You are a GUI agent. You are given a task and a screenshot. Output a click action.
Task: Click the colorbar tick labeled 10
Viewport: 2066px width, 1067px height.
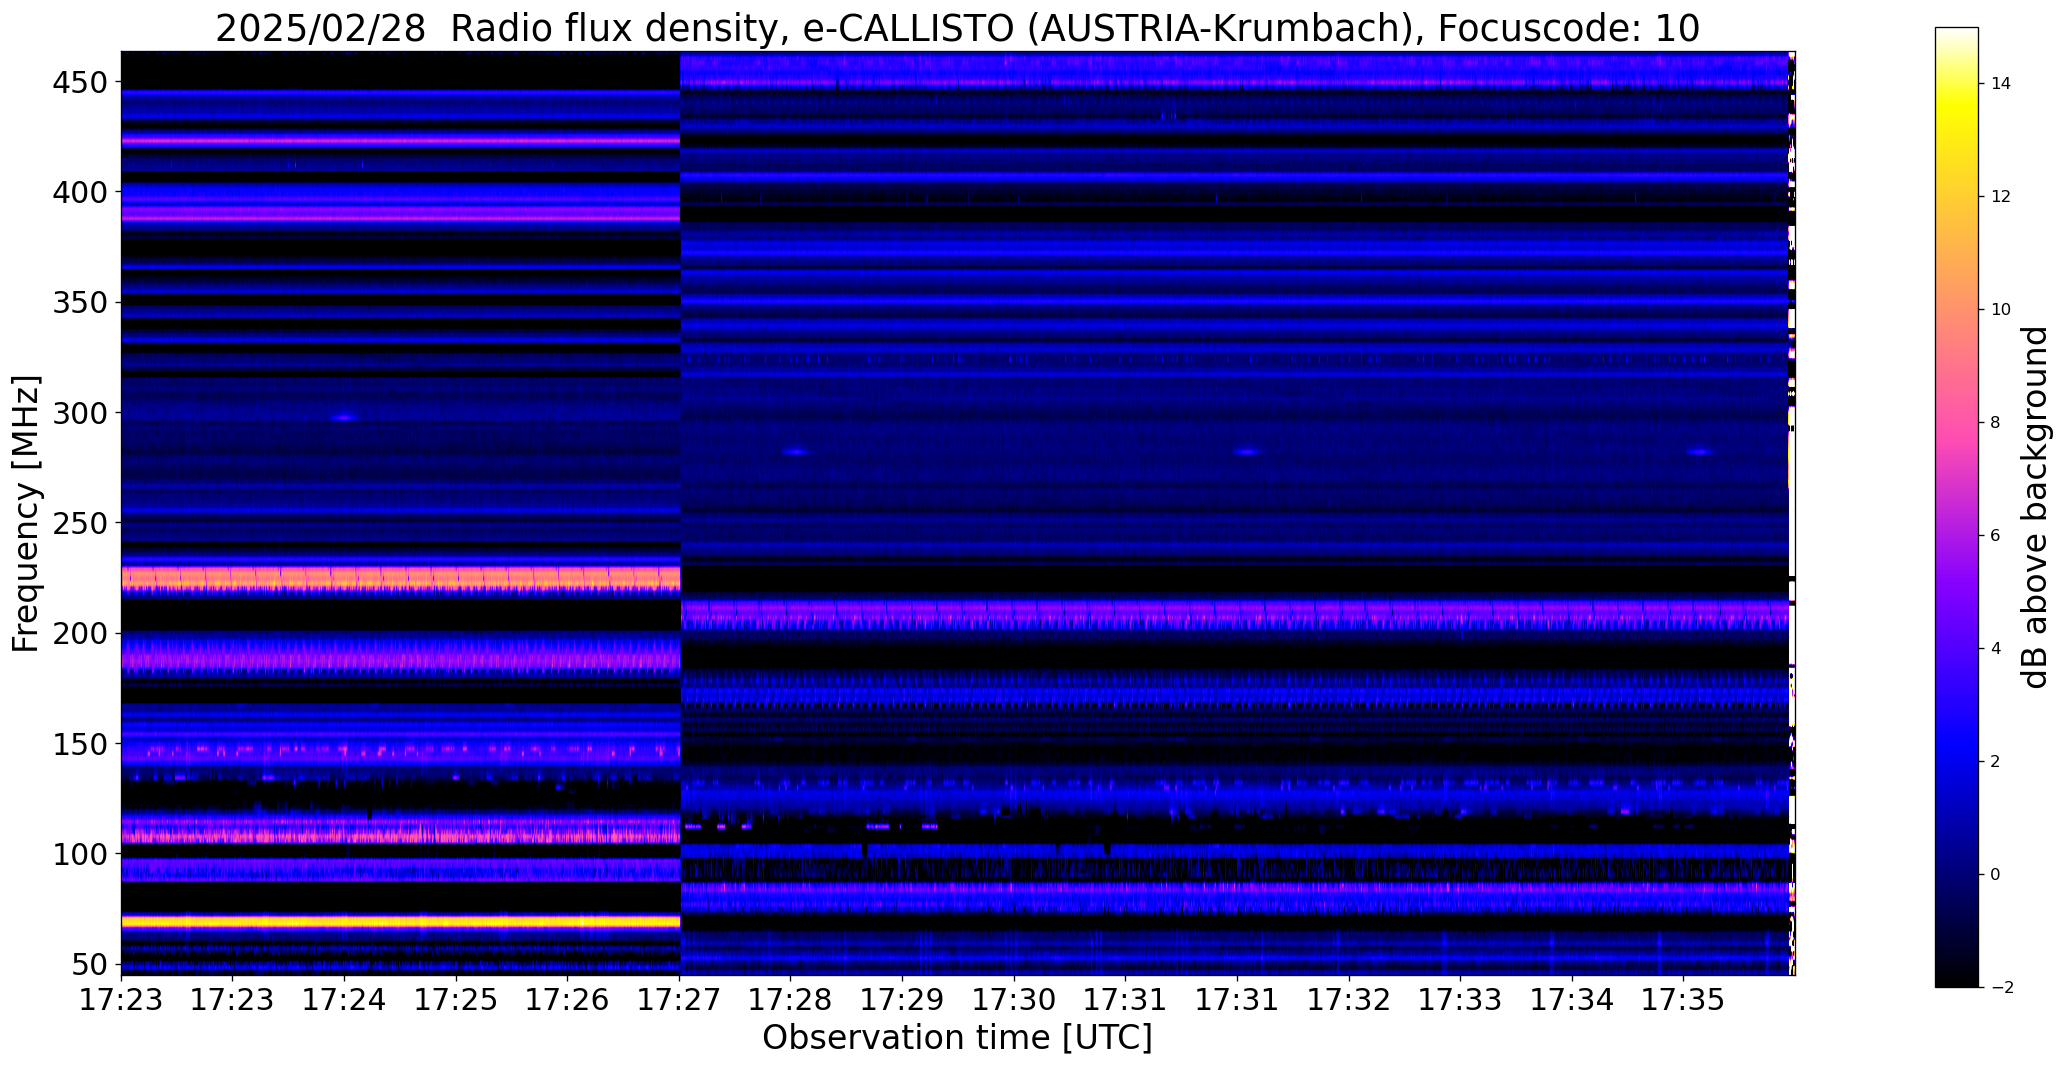2000,310
